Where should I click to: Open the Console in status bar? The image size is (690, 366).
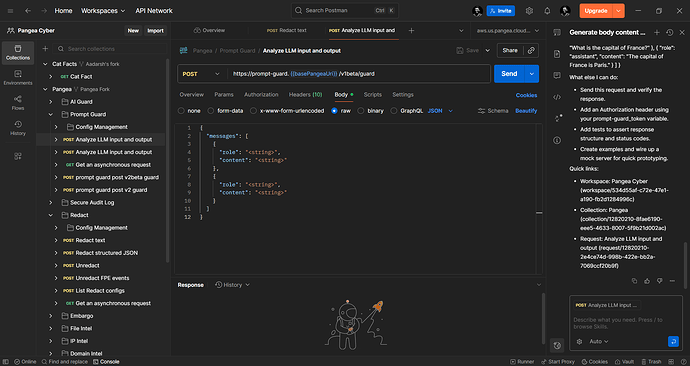[106, 362]
